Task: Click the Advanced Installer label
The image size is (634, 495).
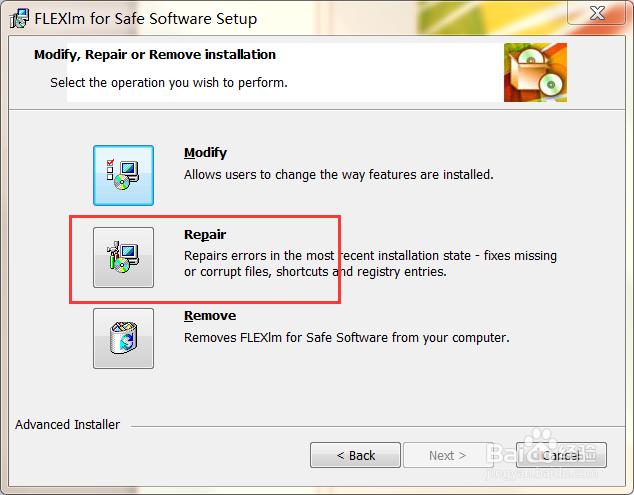Action: [68, 425]
